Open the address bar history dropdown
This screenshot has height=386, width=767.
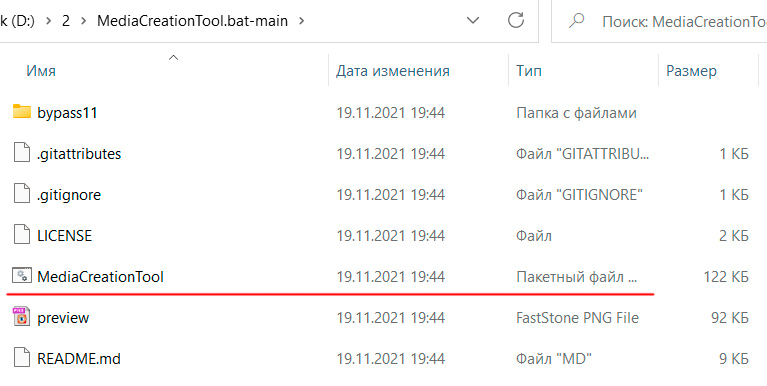click(x=473, y=21)
